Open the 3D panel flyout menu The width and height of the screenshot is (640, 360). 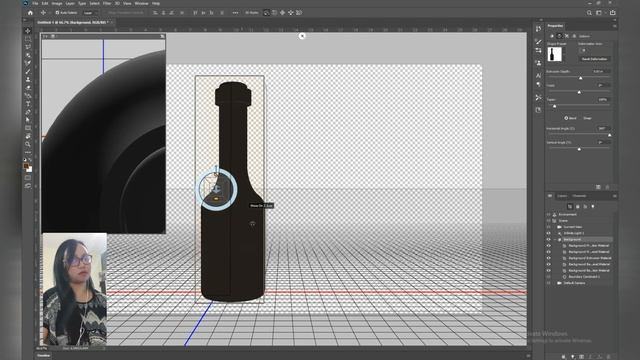pos(614,196)
